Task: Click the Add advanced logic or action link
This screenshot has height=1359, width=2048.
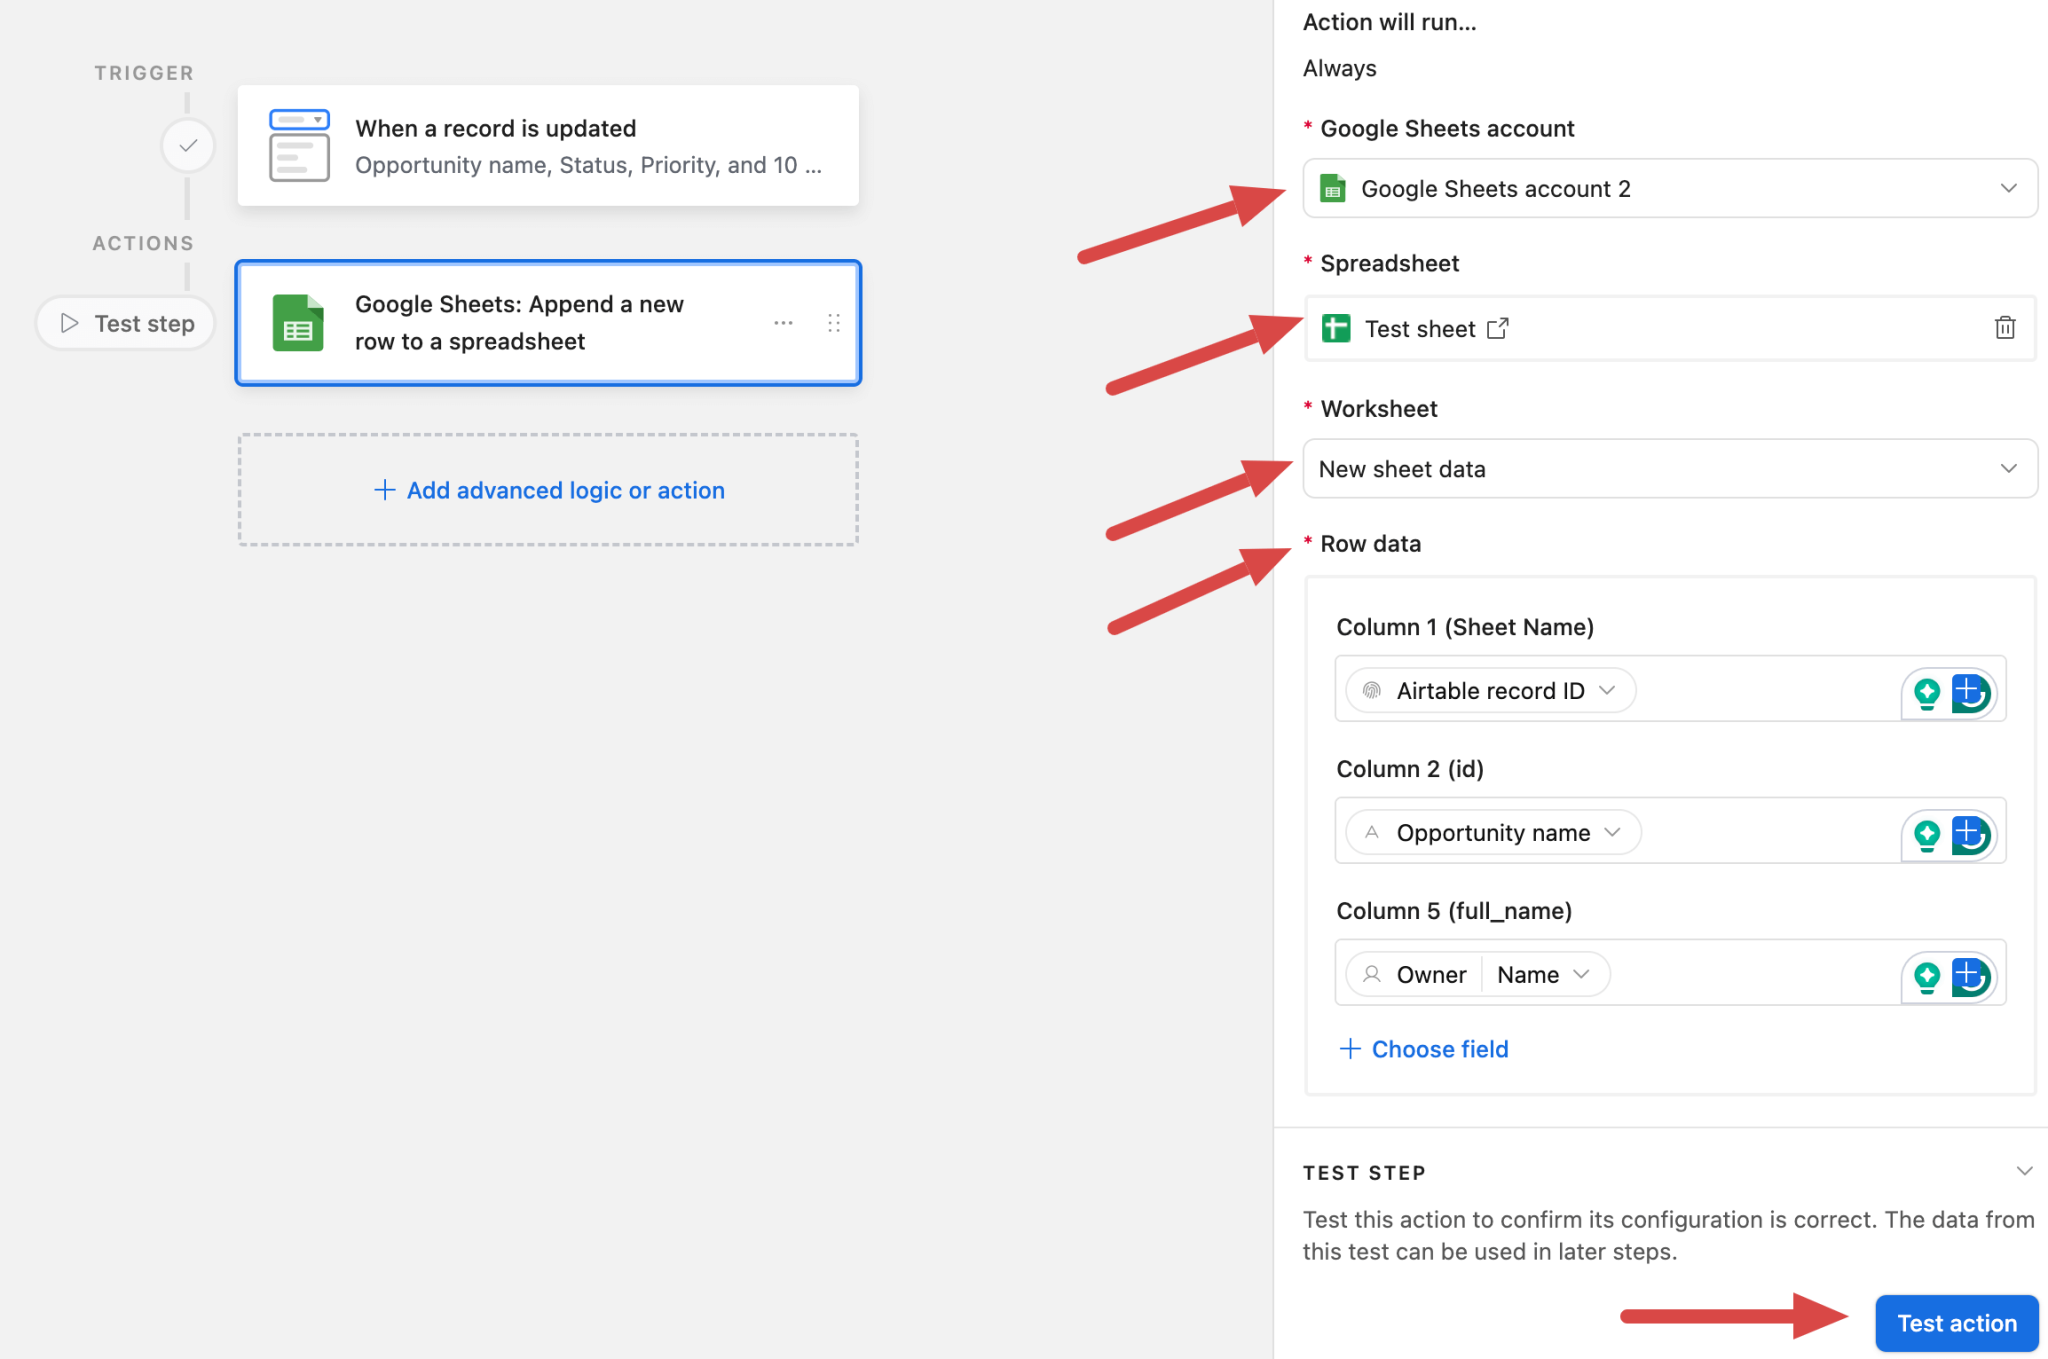Action: pos(548,490)
